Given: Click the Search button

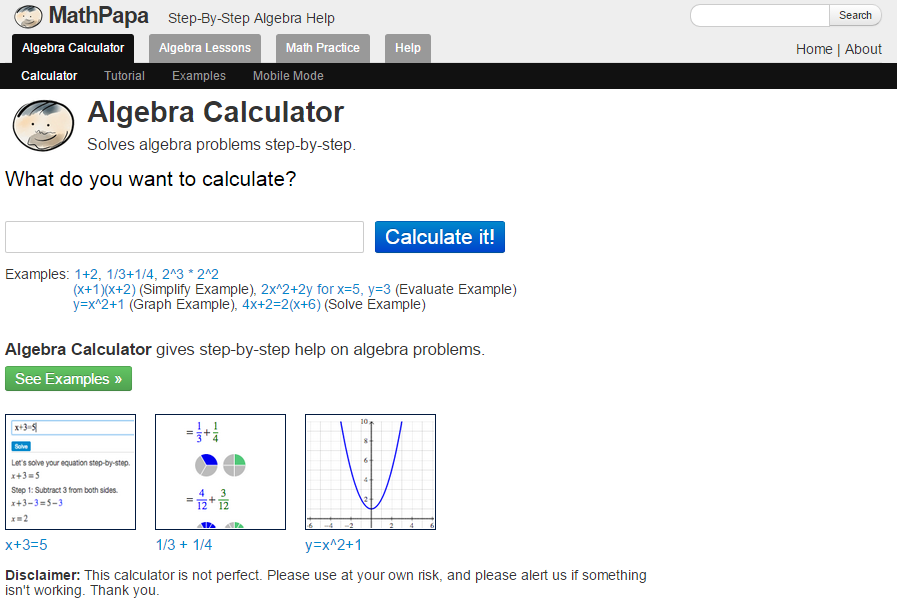Looking at the screenshot, I should click(x=855, y=15).
